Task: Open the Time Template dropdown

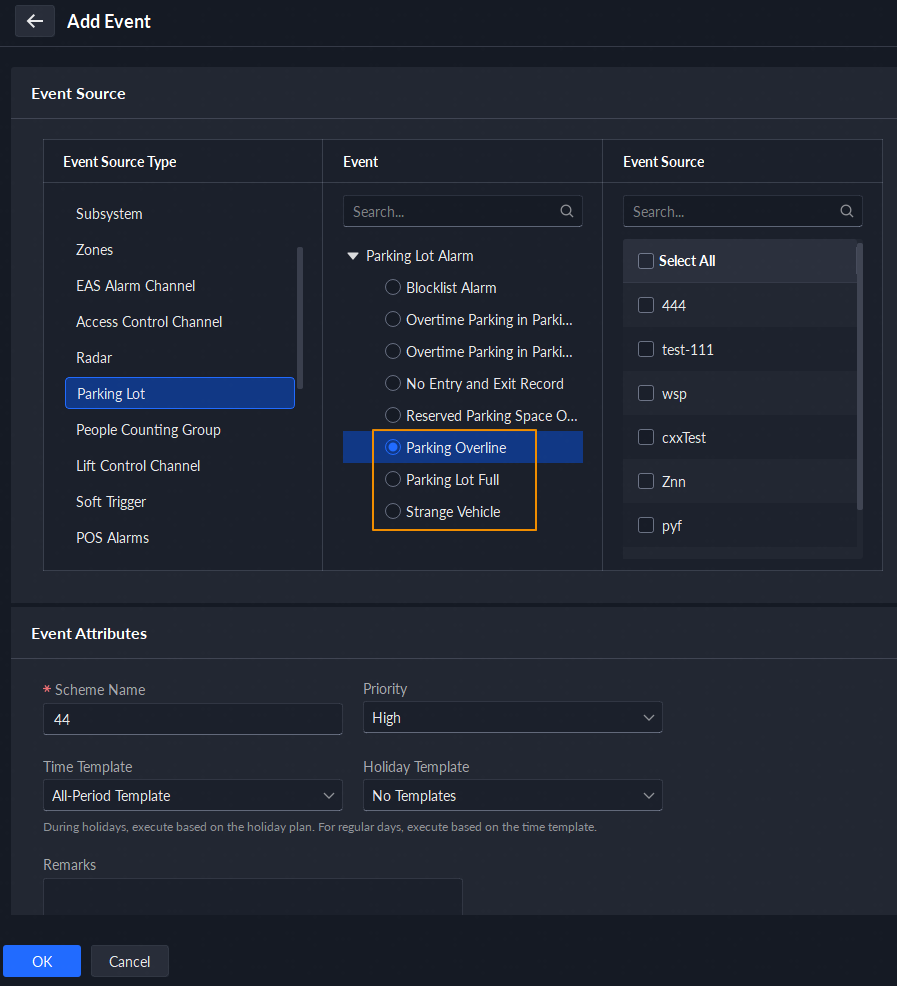Action: (x=192, y=796)
